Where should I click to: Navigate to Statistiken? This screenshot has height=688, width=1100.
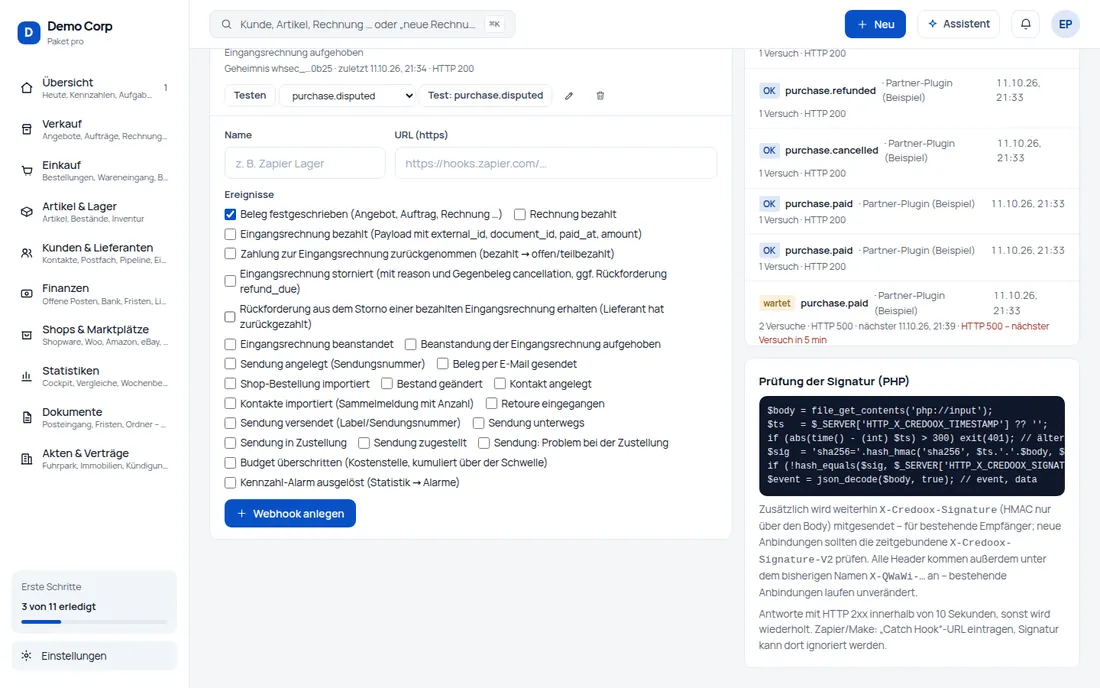coord(94,377)
